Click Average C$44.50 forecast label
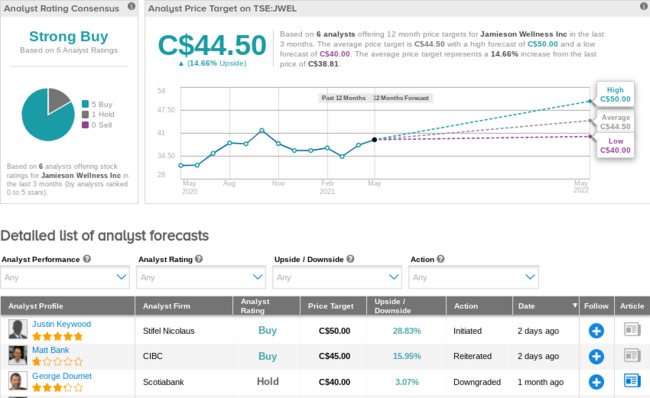This screenshot has height=398, width=650. 615,122
